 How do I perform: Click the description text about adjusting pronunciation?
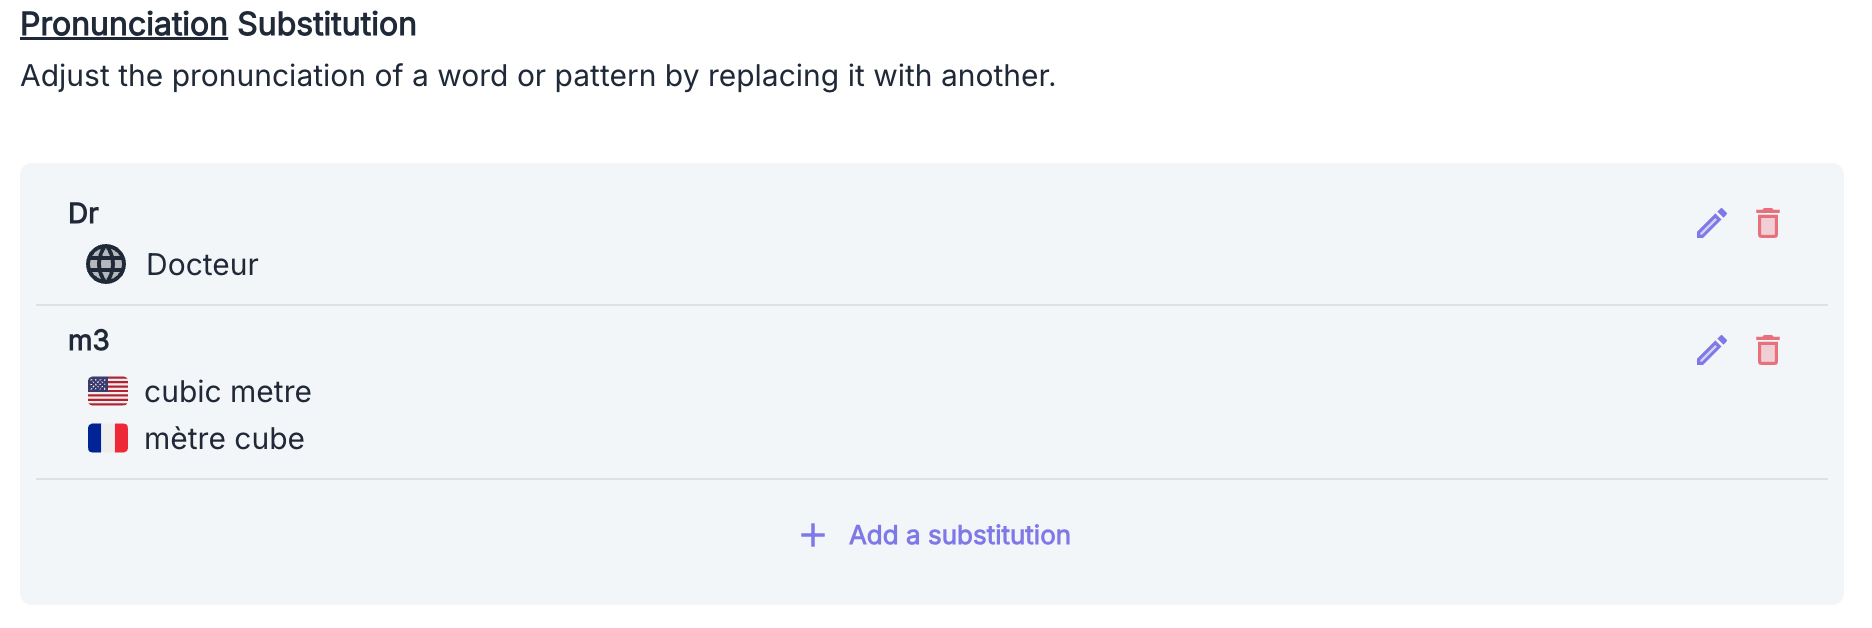(537, 75)
